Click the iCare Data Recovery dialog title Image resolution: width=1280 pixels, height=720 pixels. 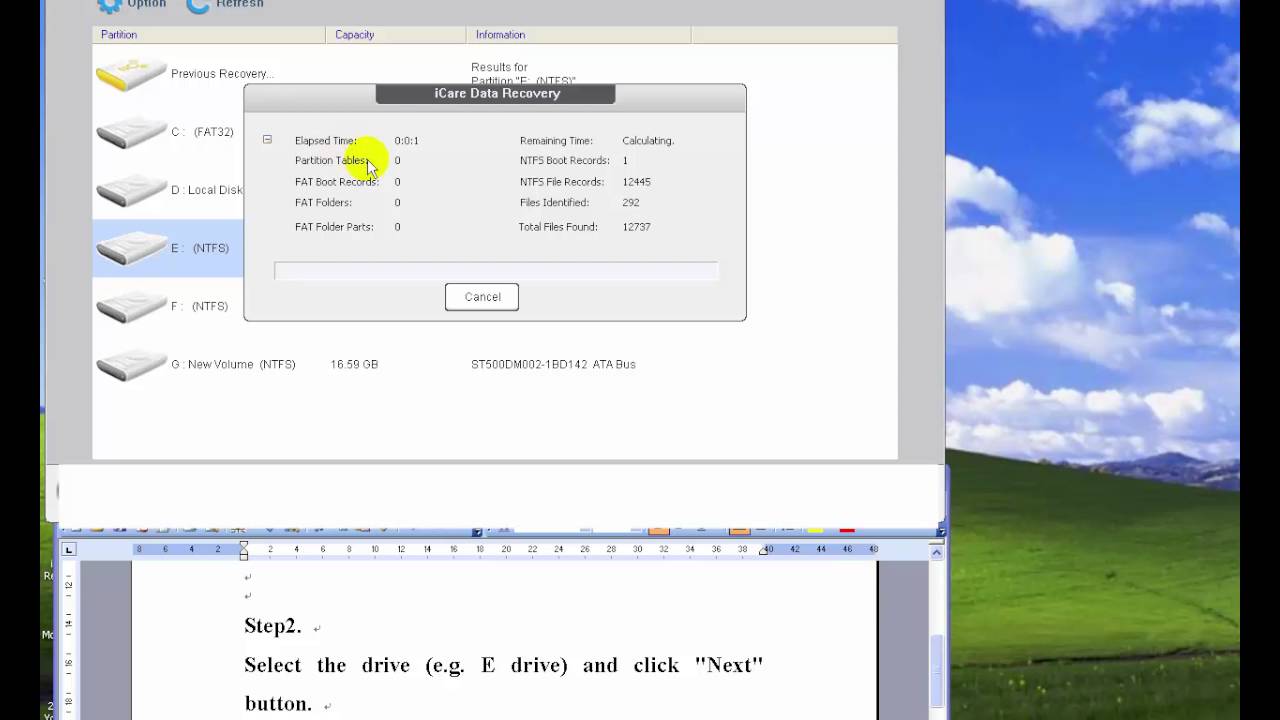(496, 93)
